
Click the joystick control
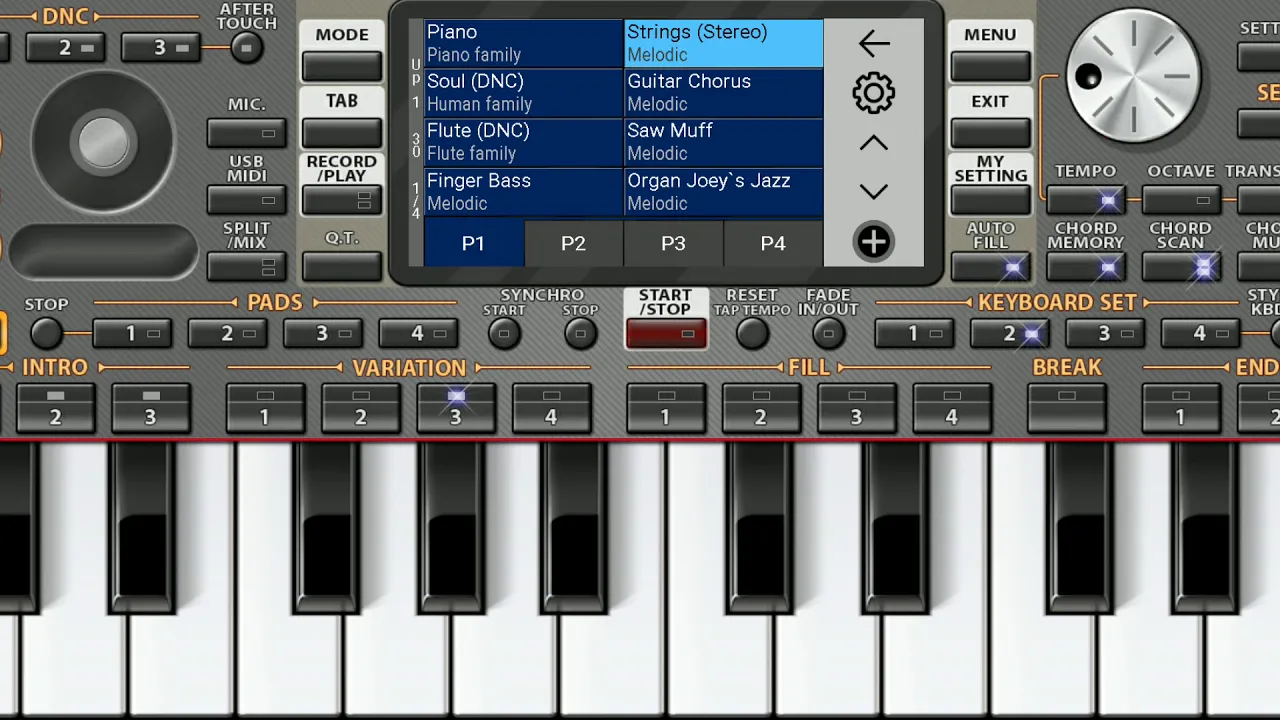[103, 142]
